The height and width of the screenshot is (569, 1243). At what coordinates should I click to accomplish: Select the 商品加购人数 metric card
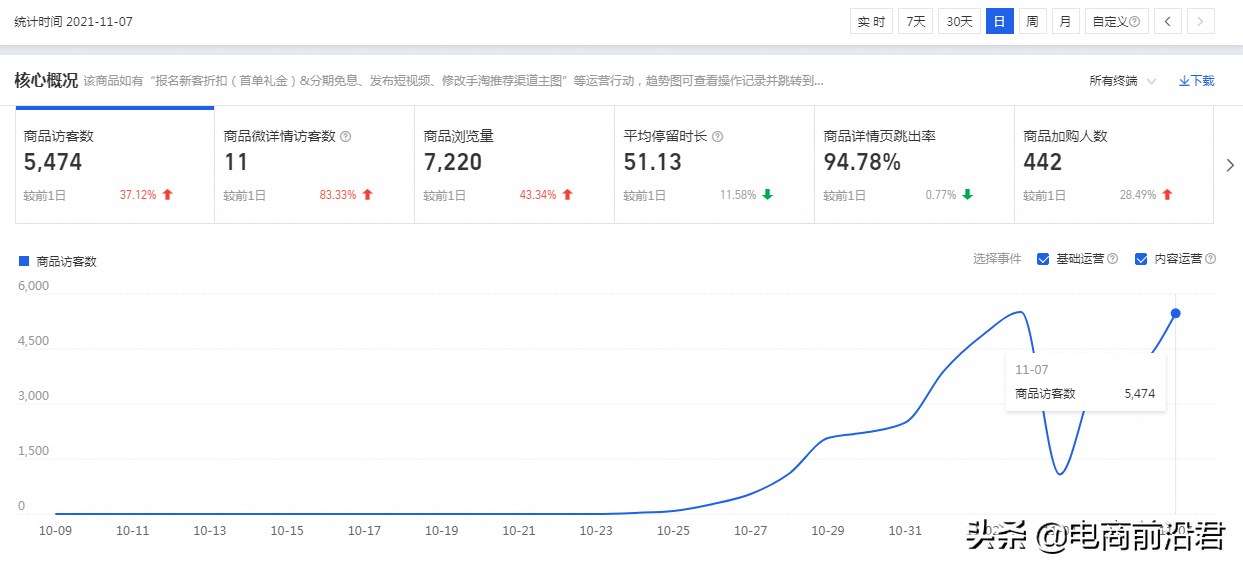pos(1113,165)
